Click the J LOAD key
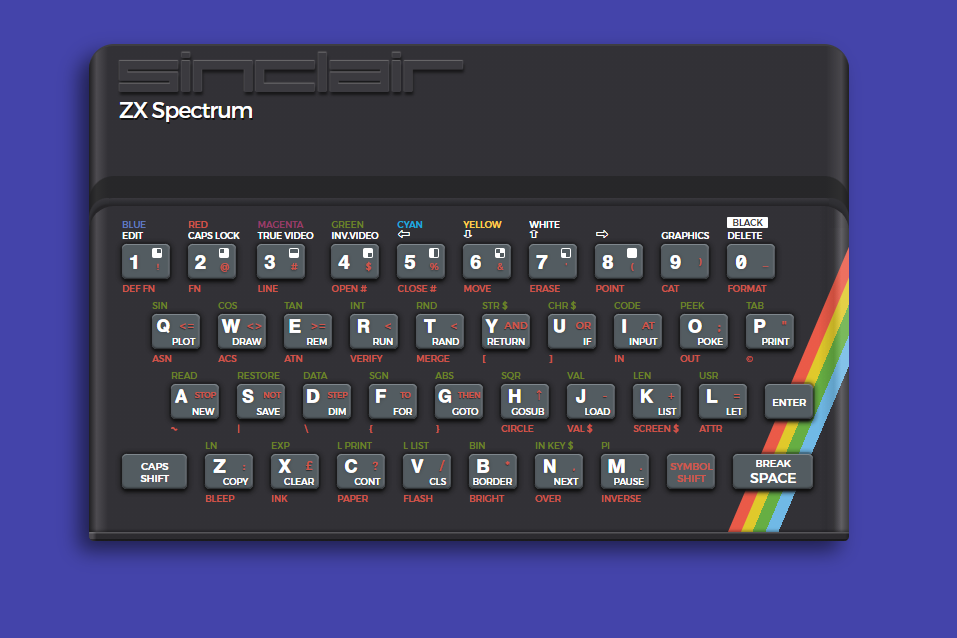Viewport: 957px width, 638px height. point(590,402)
